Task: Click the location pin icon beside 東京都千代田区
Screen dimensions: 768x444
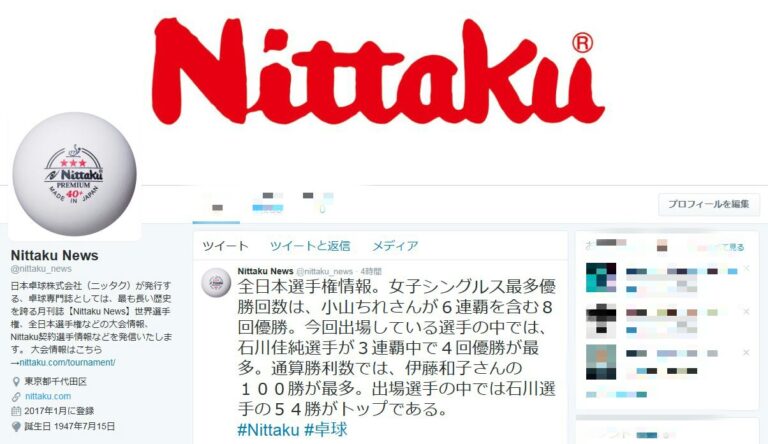Action: 16,381
